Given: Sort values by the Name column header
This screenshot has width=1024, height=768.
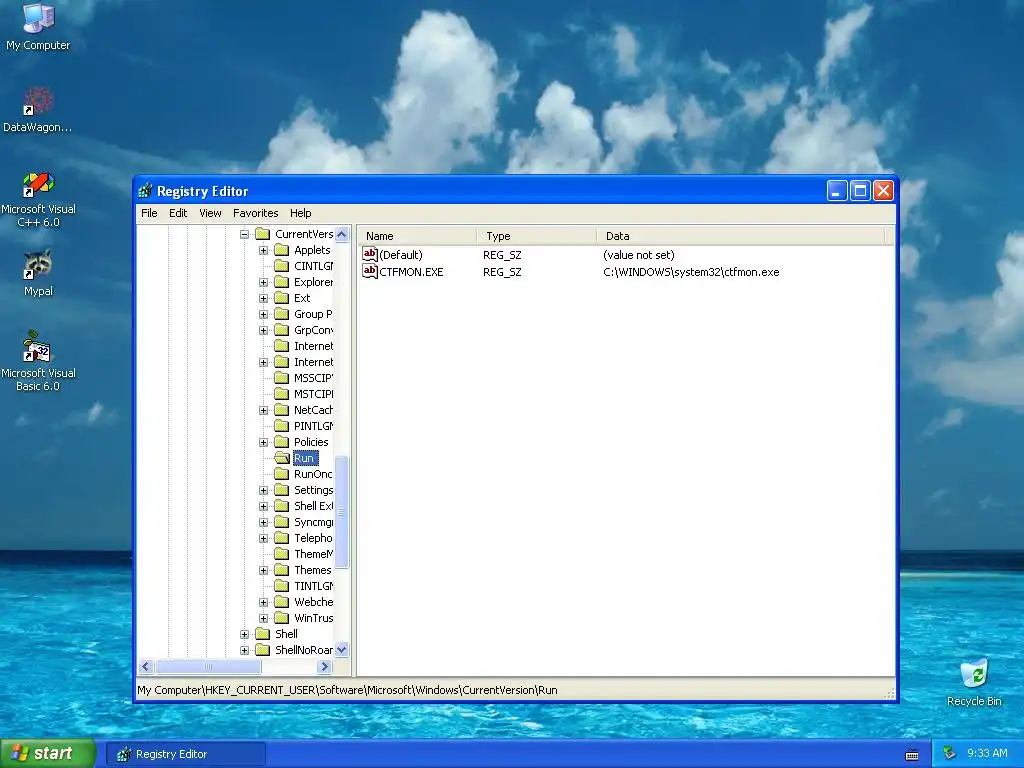Looking at the screenshot, I should (x=417, y=236).
